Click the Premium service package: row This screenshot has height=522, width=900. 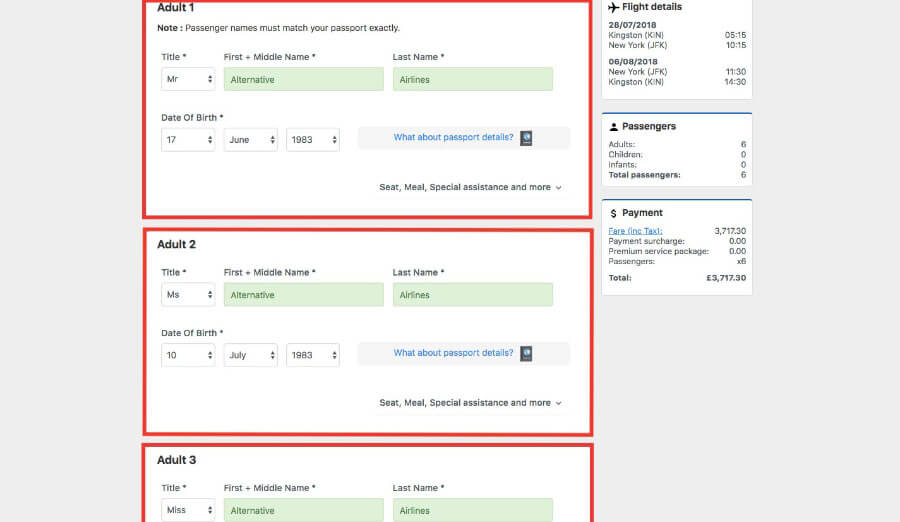[x=677, y=251]
